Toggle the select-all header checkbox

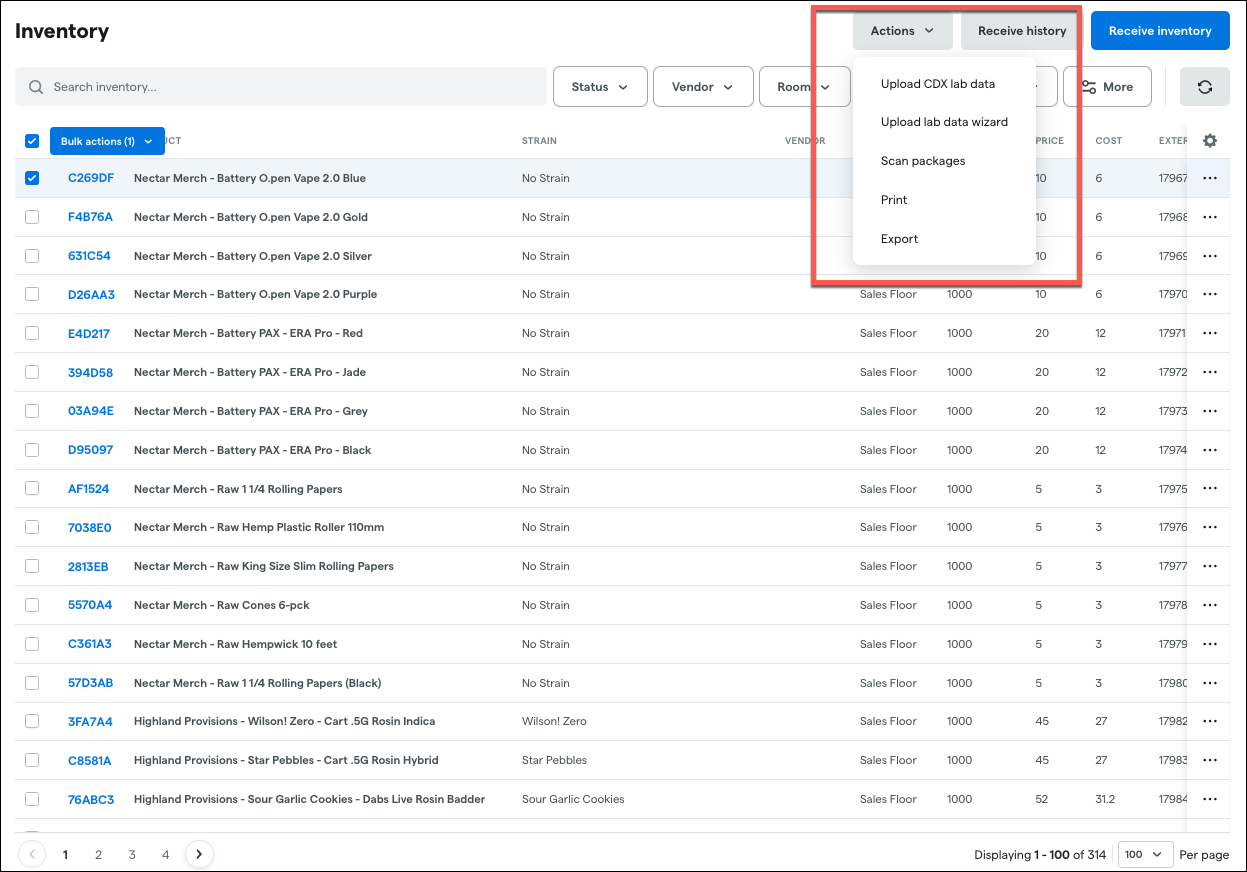[32, 141]
